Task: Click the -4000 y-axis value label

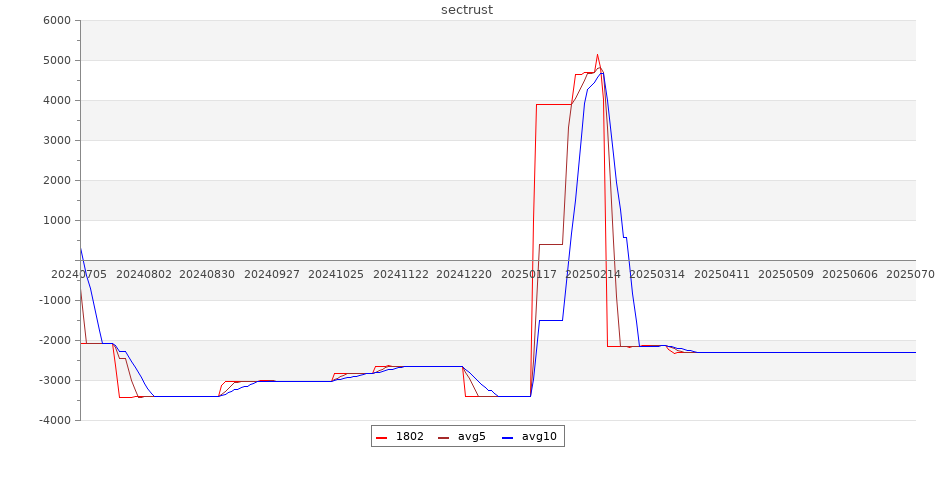Action: (55, 420)
